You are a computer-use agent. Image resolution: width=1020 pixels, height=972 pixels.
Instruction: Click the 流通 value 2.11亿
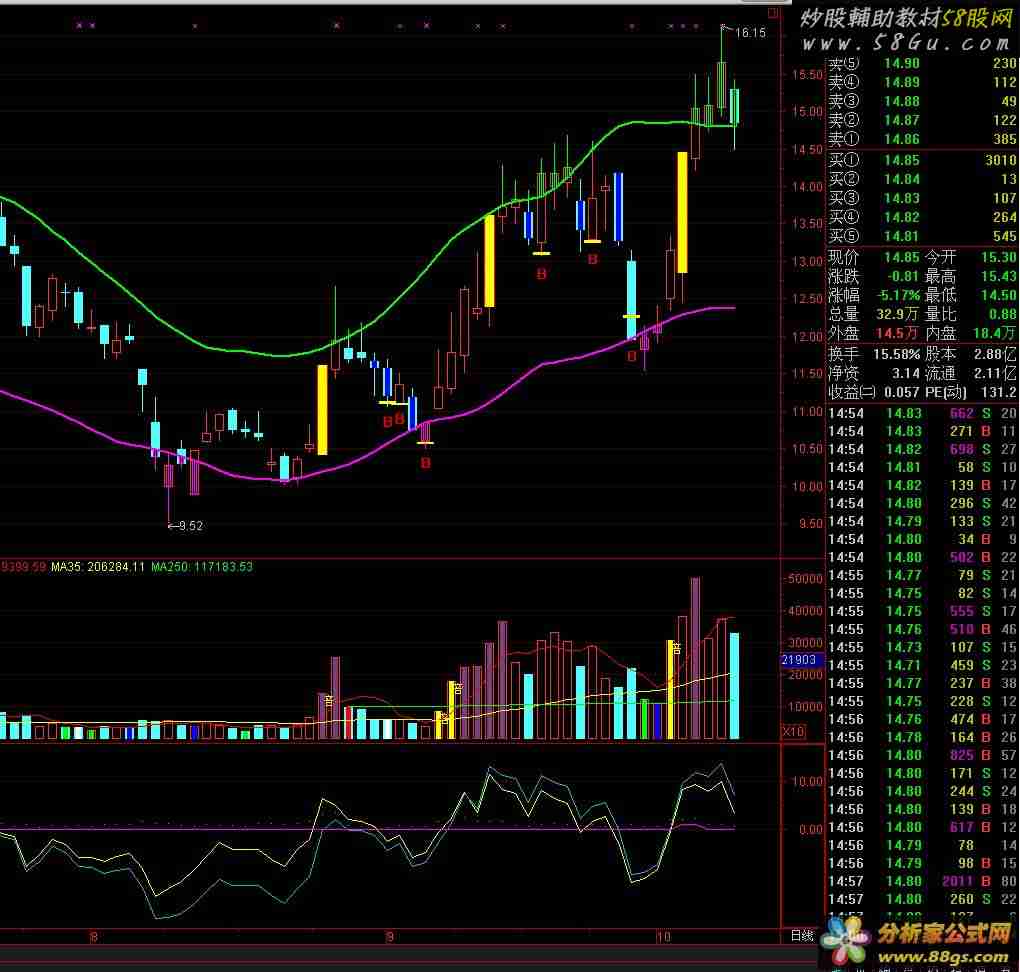[995, 373]
